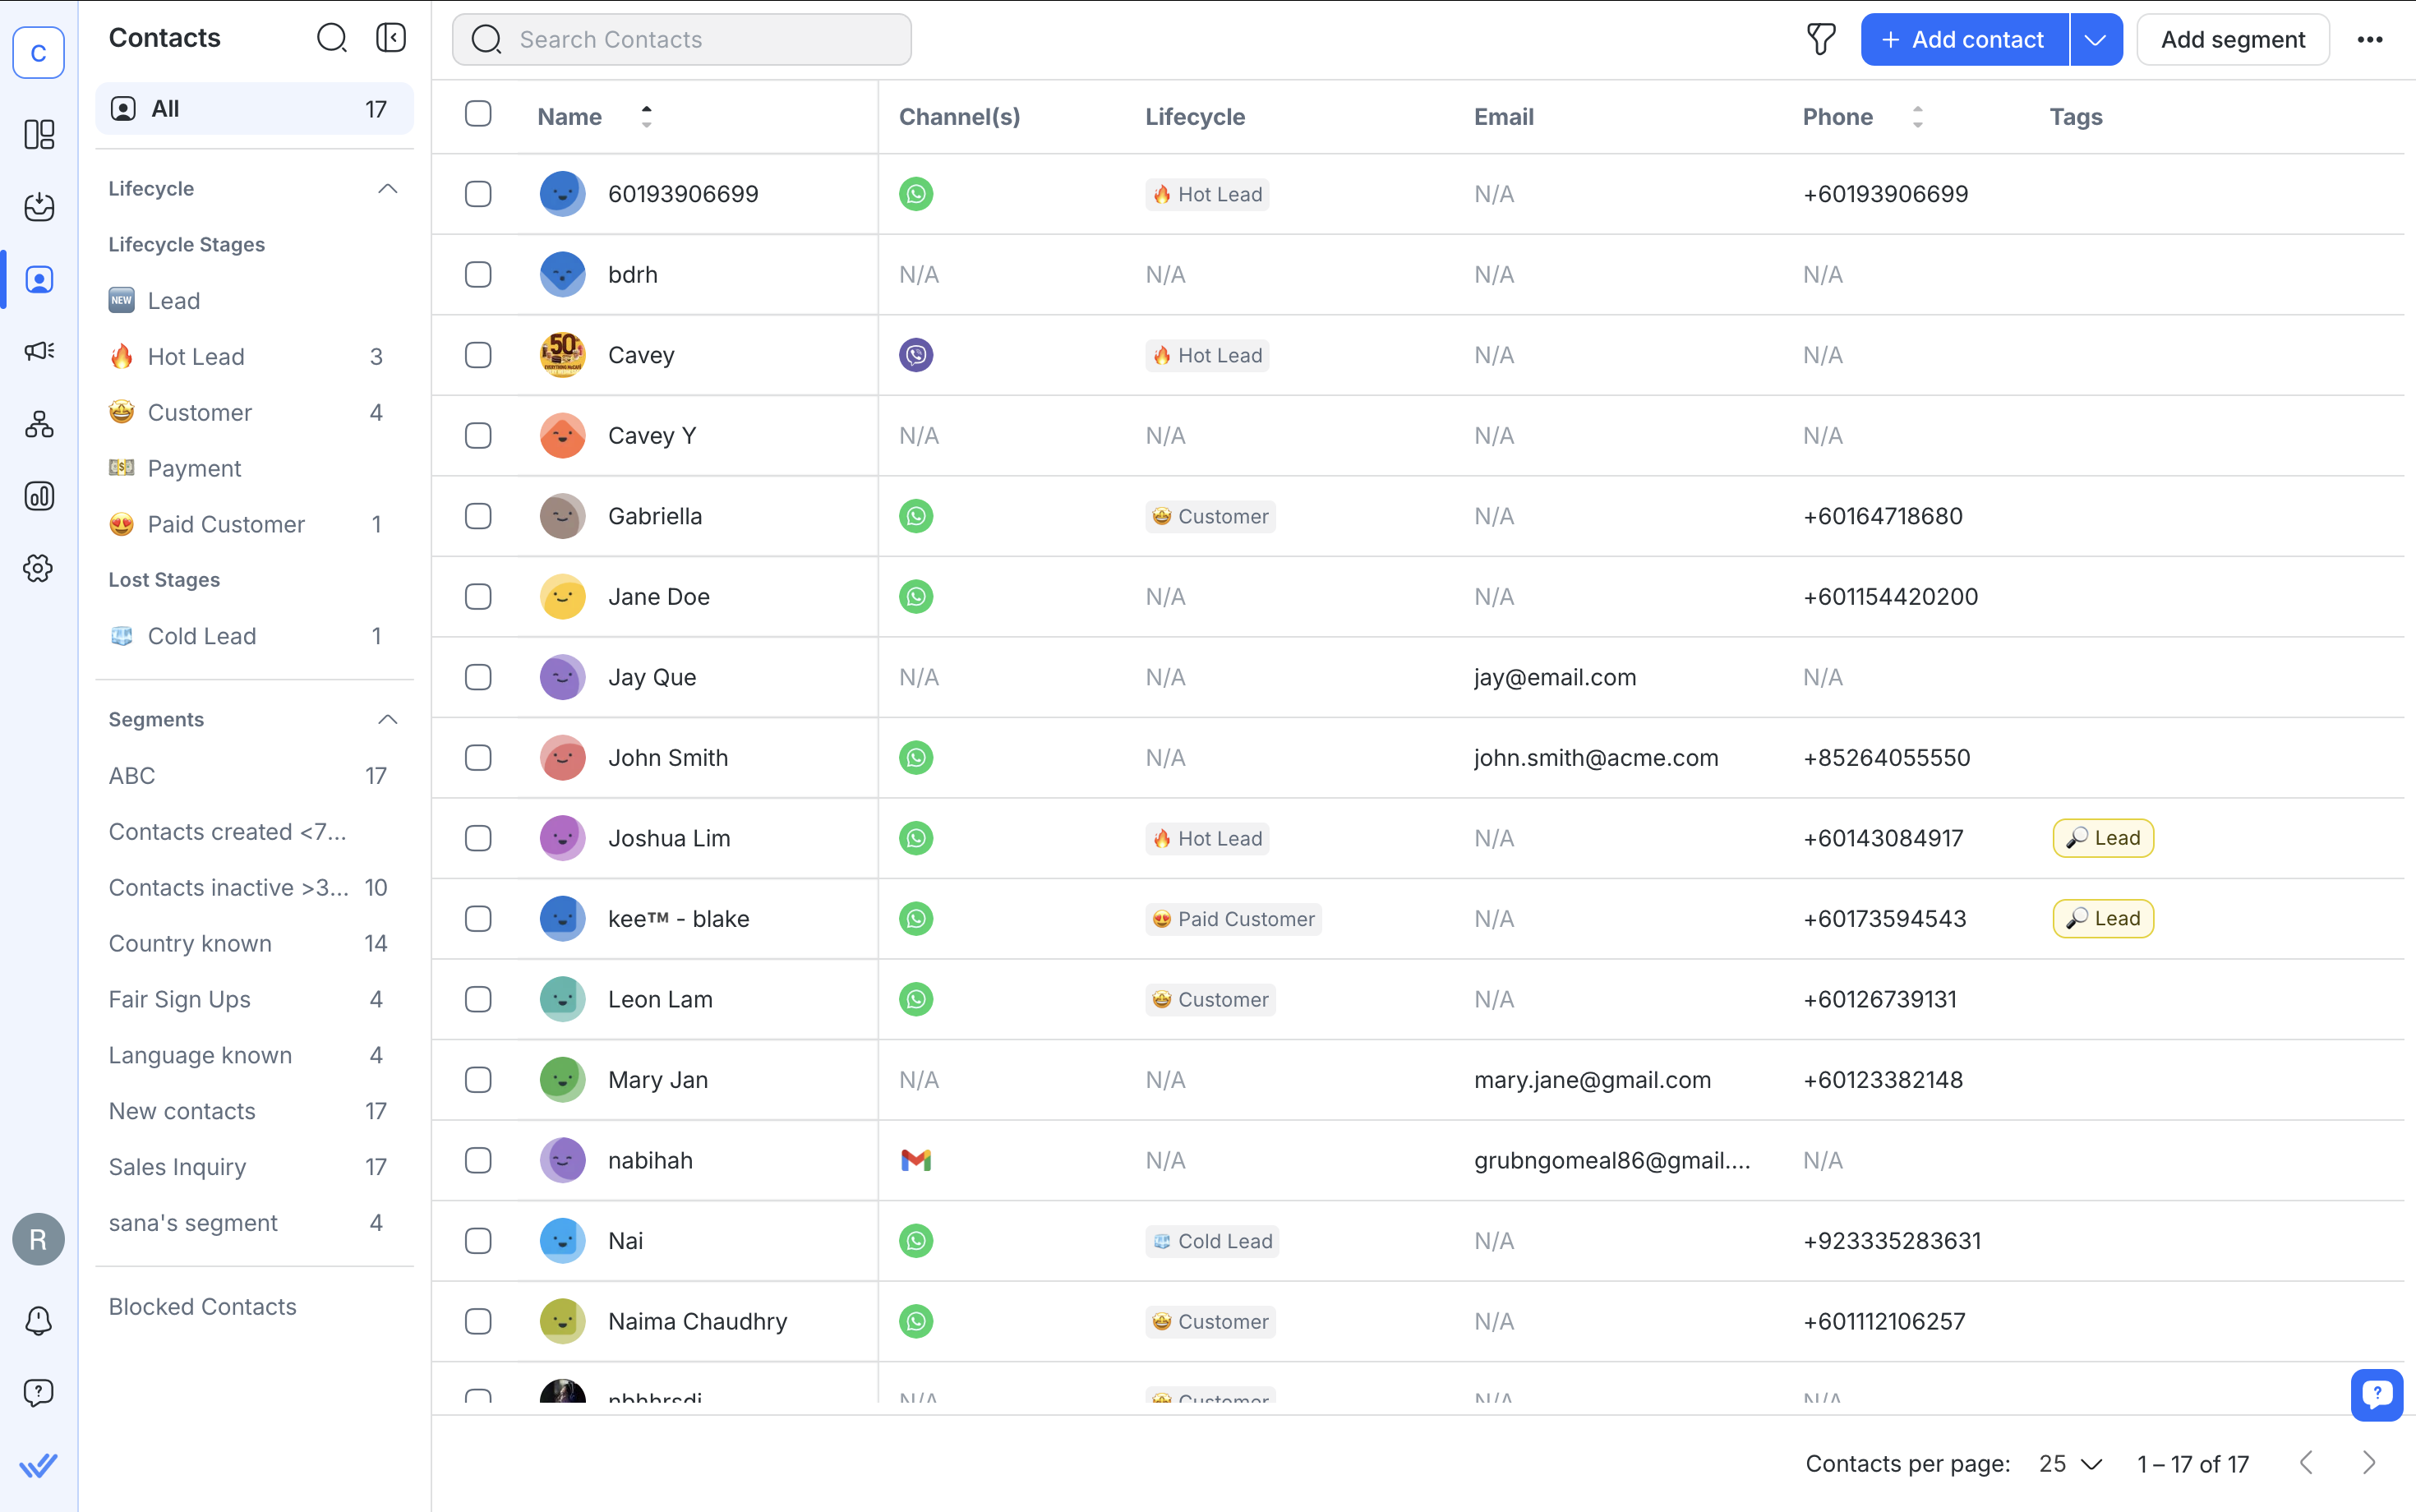This screenshot has height=1512, width=2416.
Task: Open the Dashboard icon in the sidebar
Action: [x=39, y=134]
